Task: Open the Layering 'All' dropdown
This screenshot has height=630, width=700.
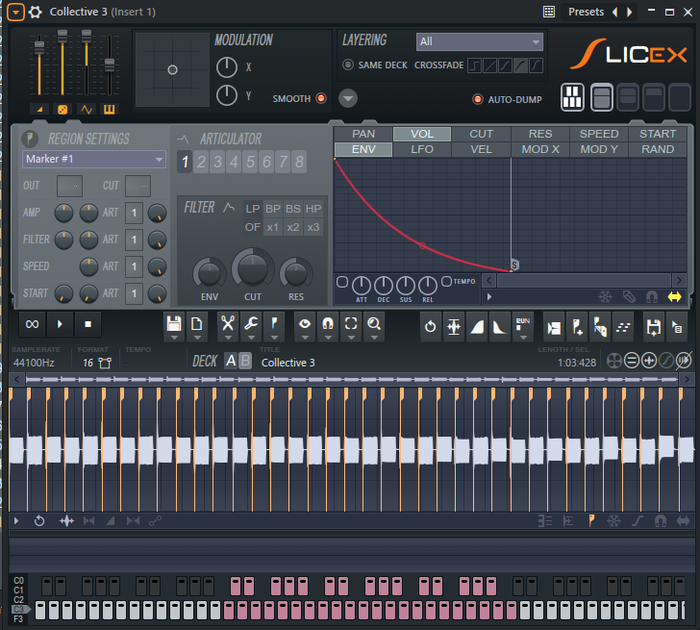Action: (x=479, y=42)
